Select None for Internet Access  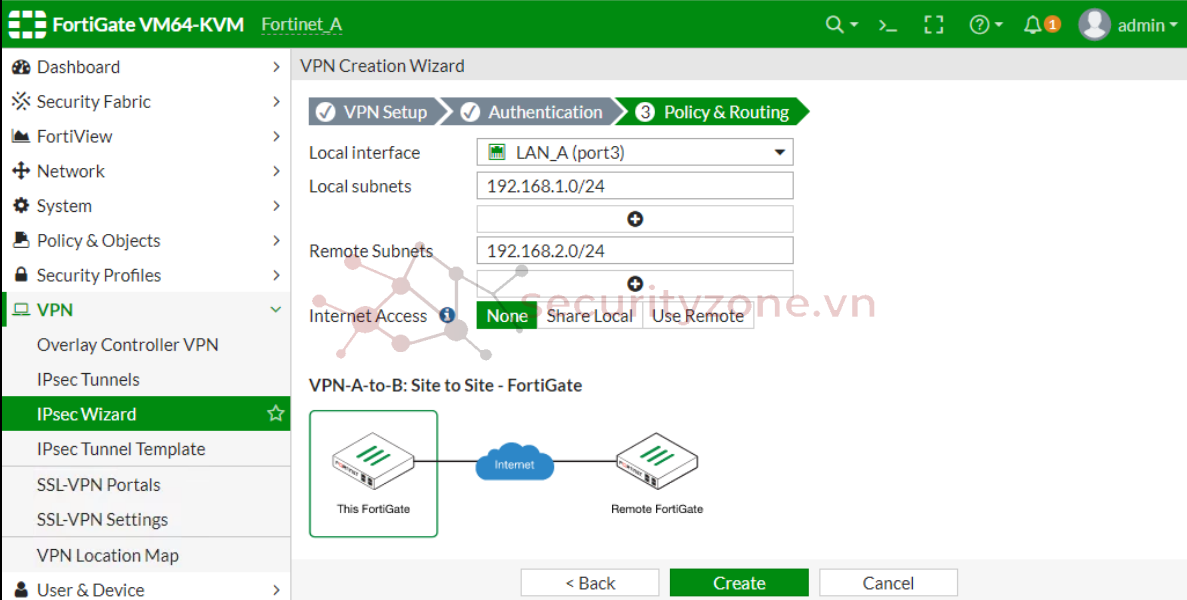click(506, 316)
